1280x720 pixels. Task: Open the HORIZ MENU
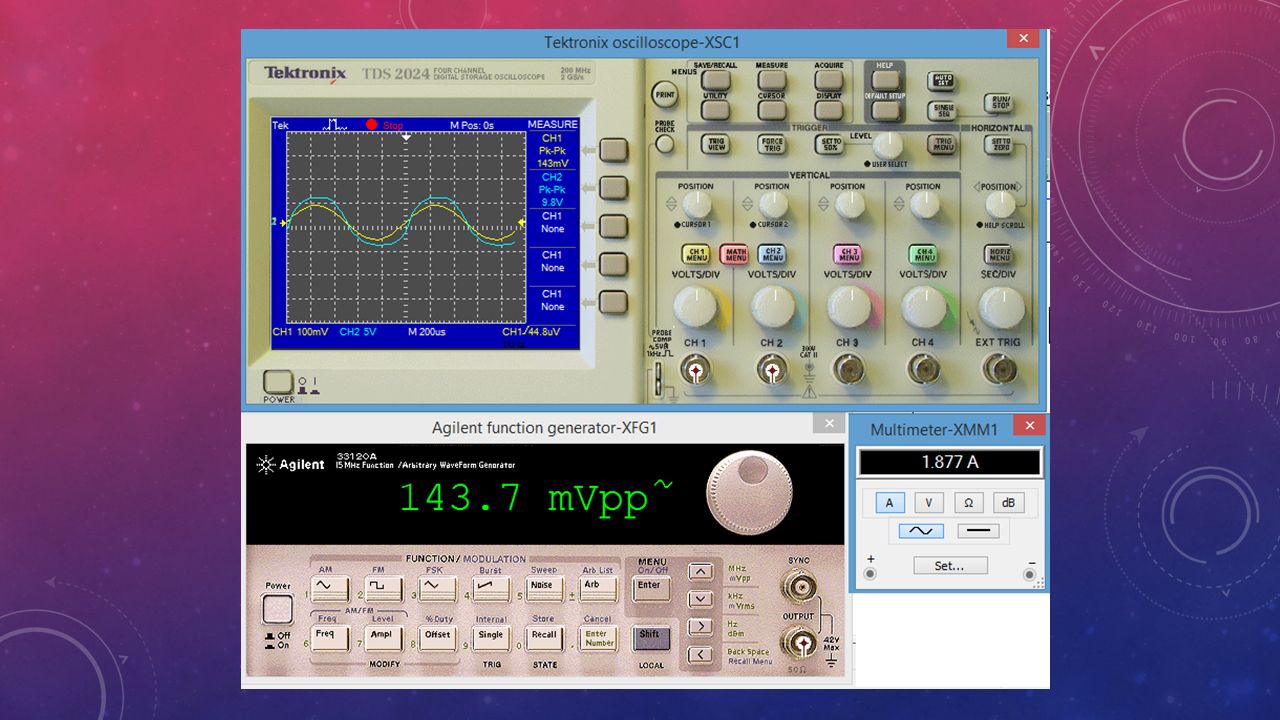tap(998, 254)
